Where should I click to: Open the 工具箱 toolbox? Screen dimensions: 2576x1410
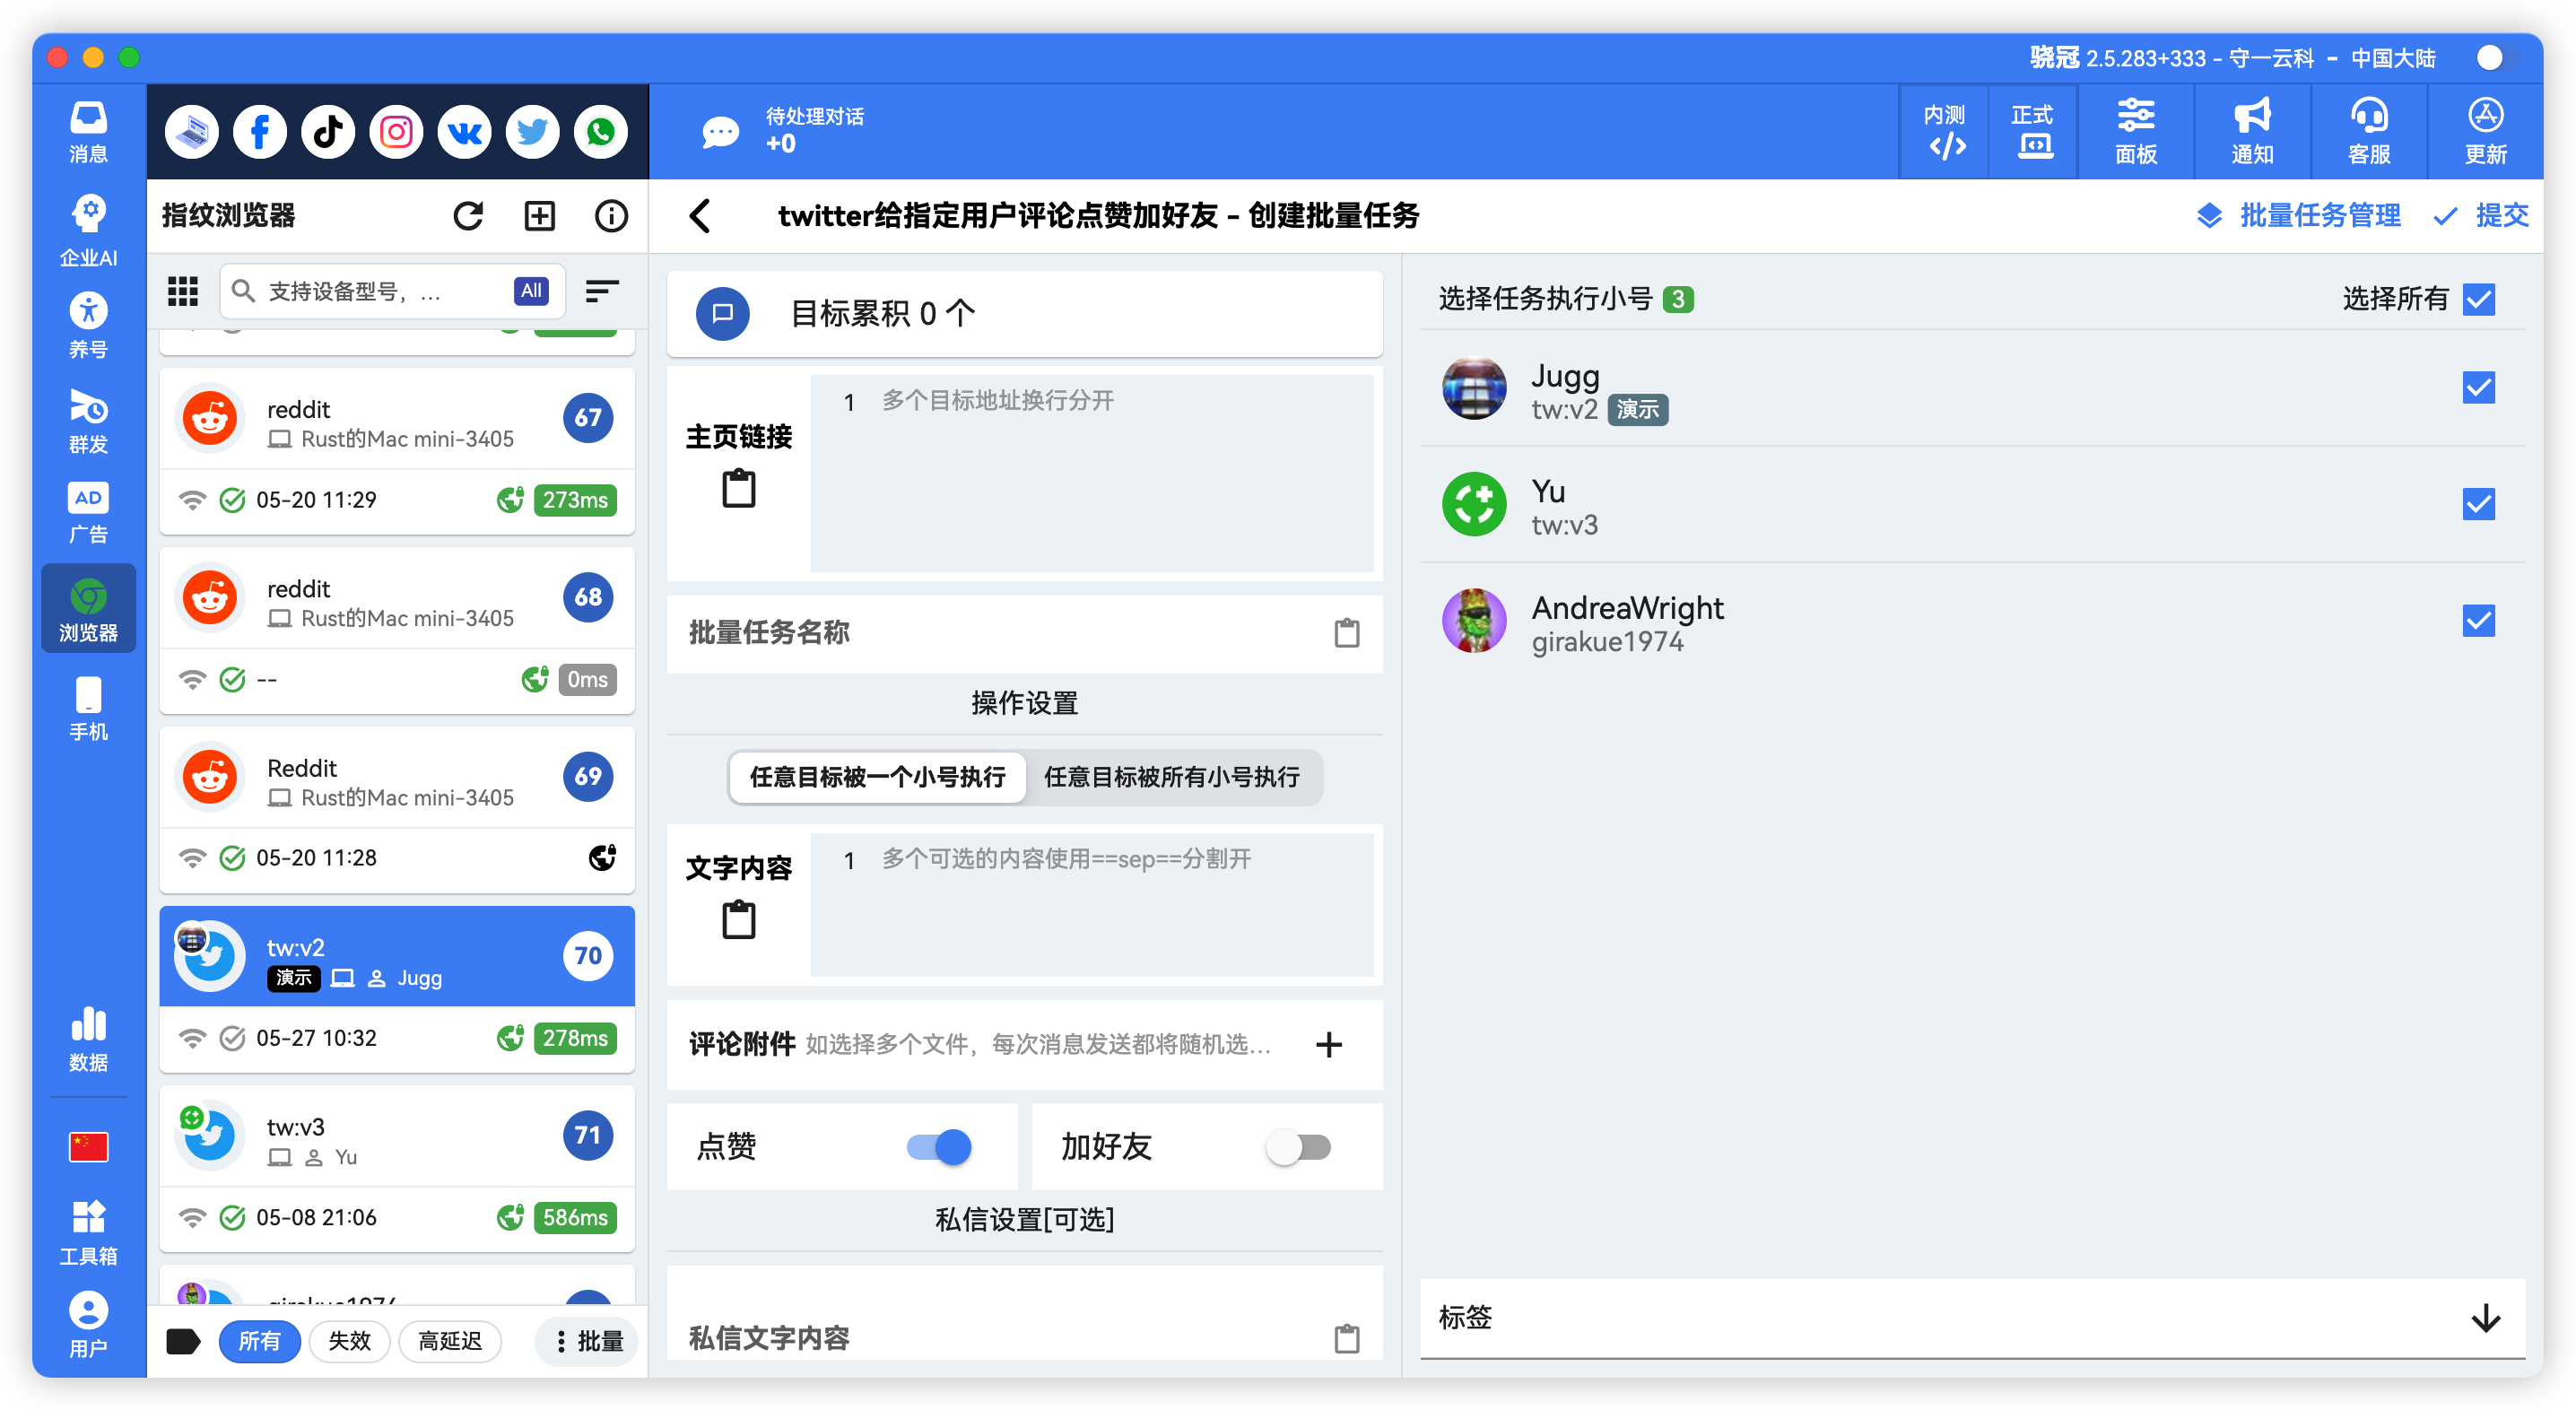88,1232
